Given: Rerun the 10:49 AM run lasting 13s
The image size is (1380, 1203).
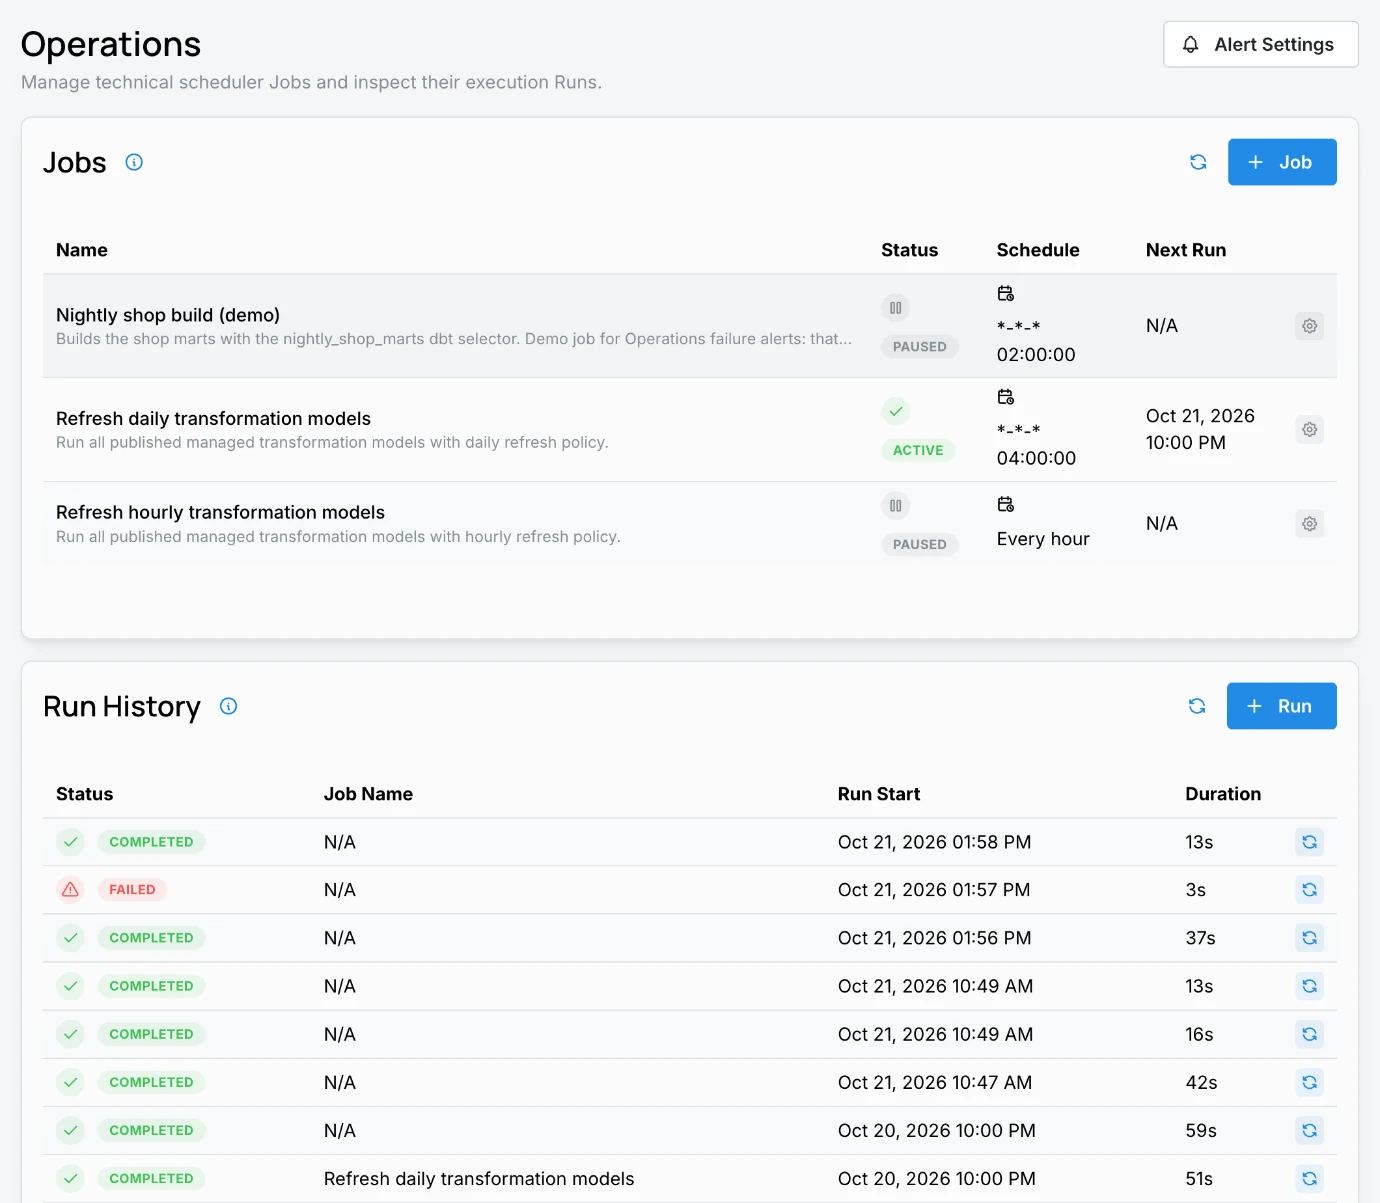Looking at the screenshot, I should tap(1309, 986).
